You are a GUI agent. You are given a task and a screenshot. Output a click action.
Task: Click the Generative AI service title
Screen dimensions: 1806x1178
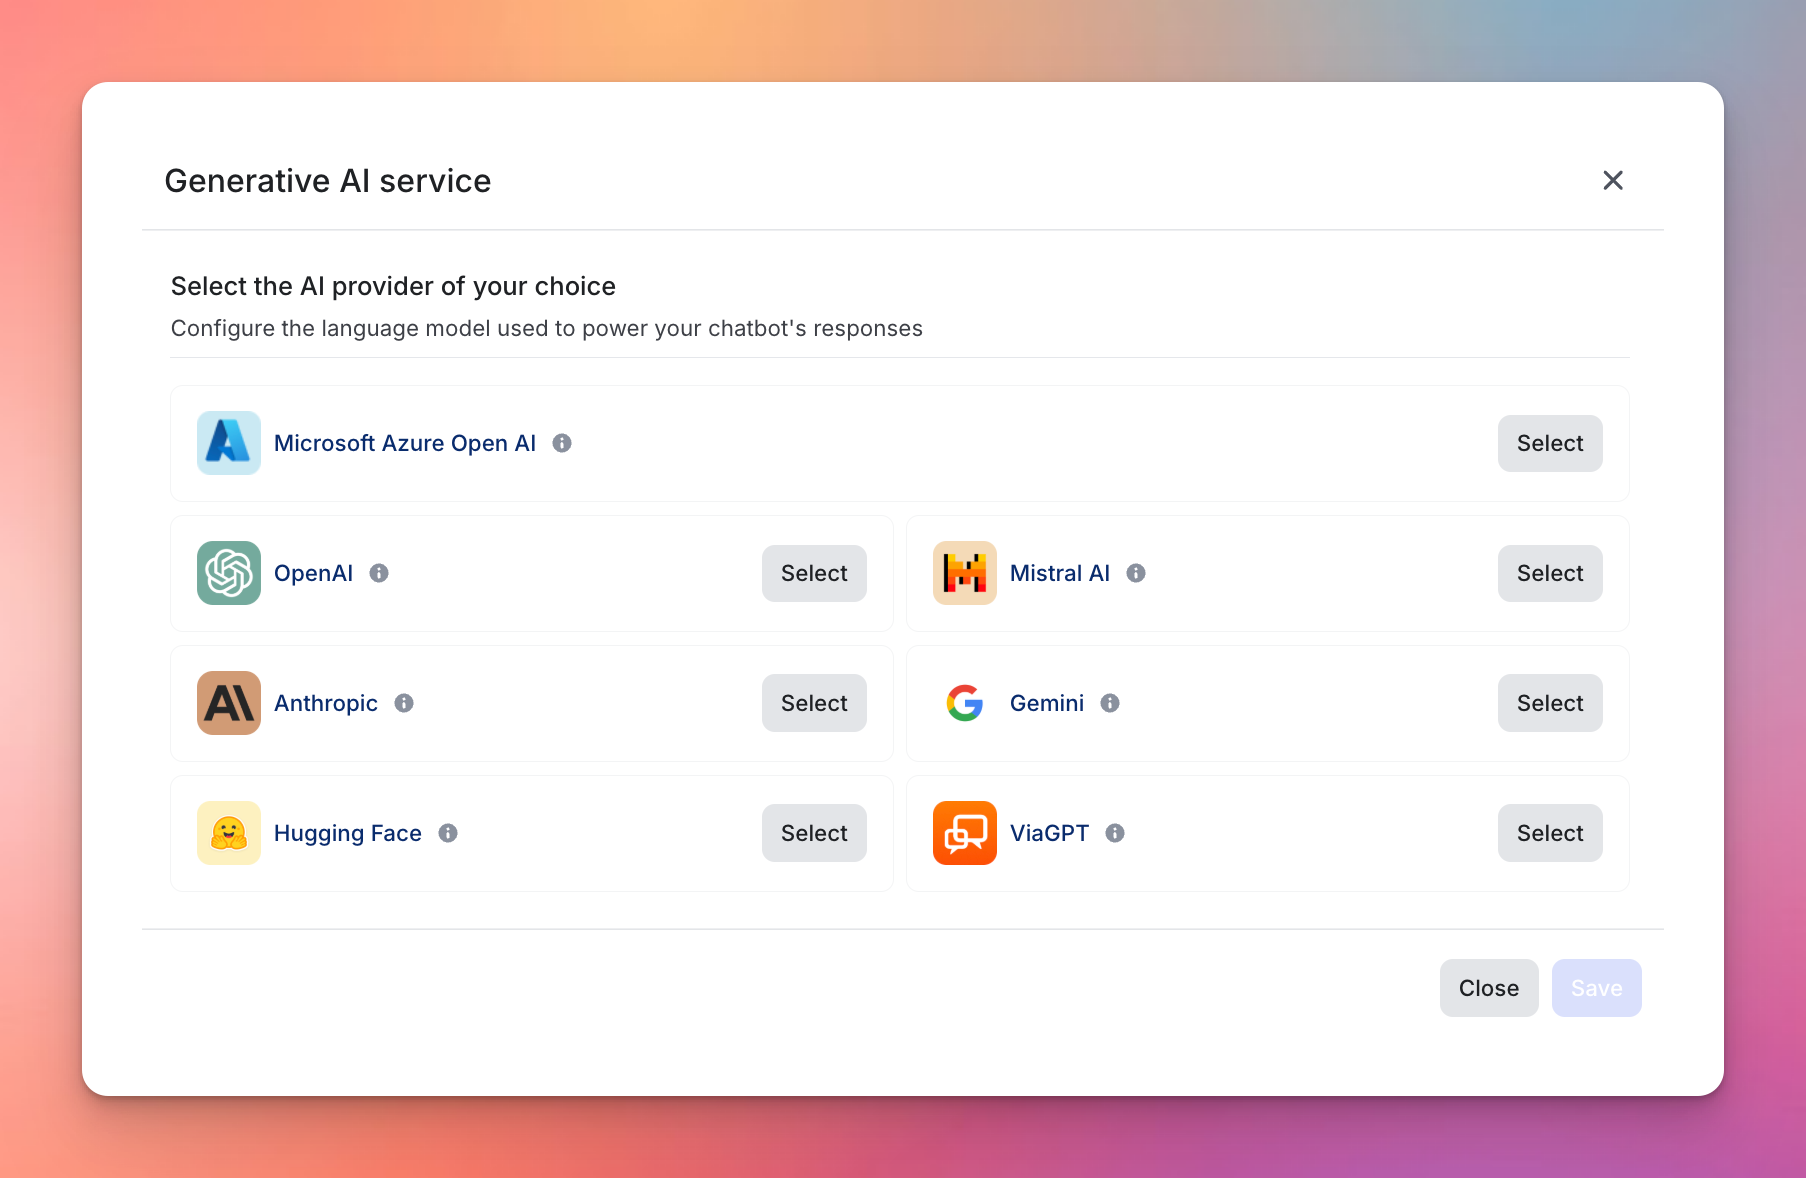click(328, 181)
